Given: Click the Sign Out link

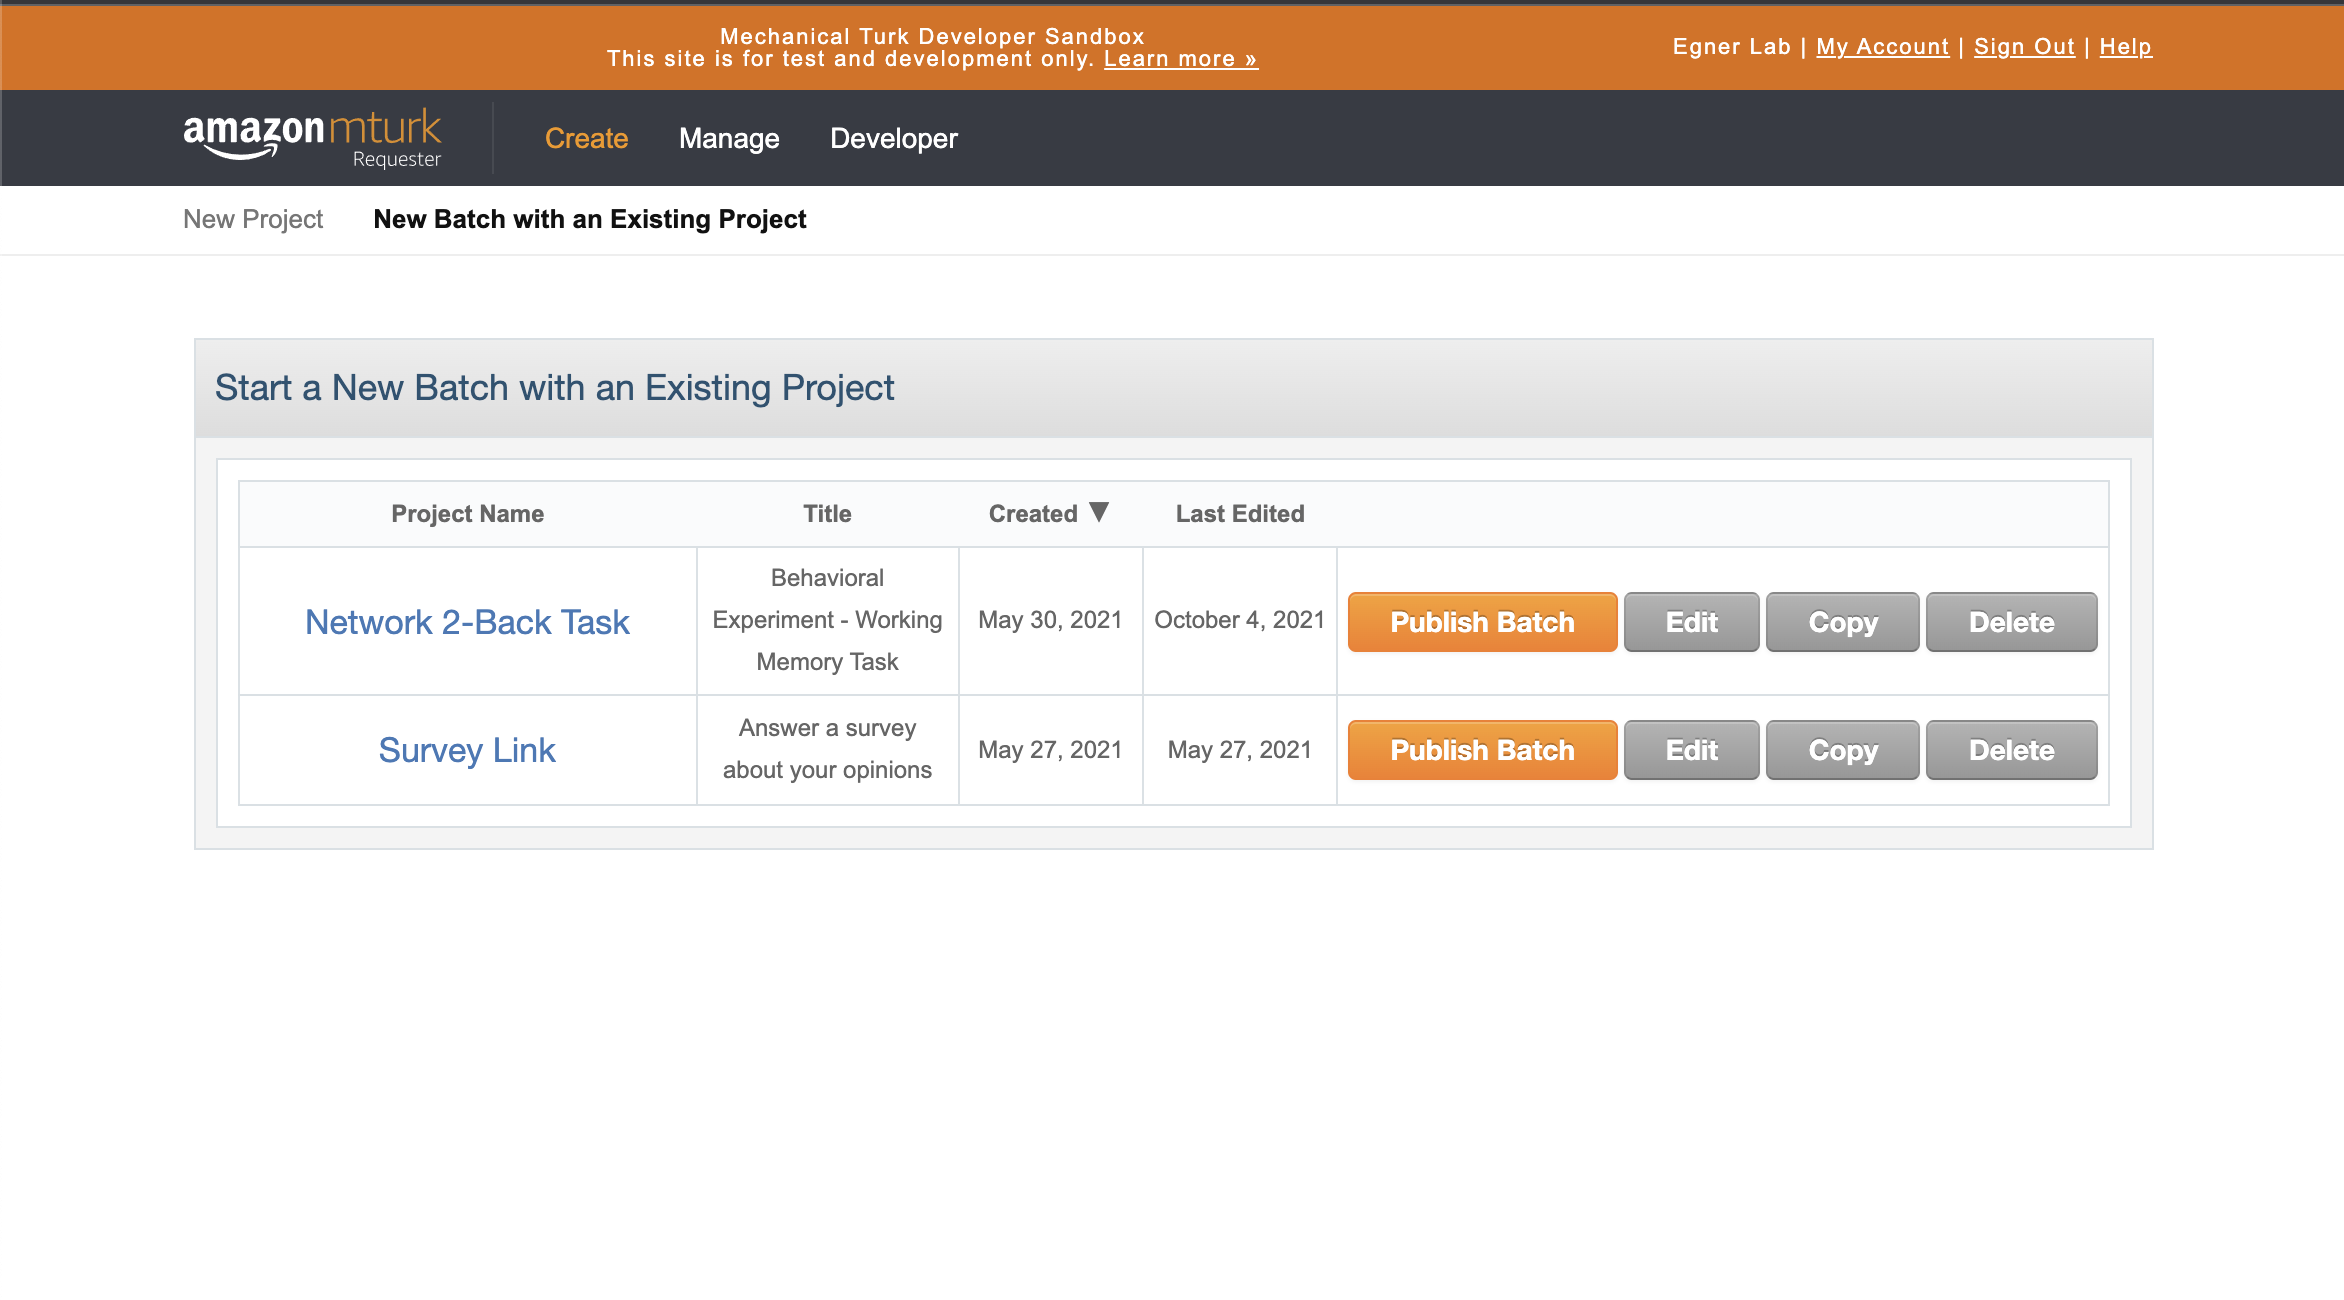Looking at the screenshot, I should [x=2024, y=47].
